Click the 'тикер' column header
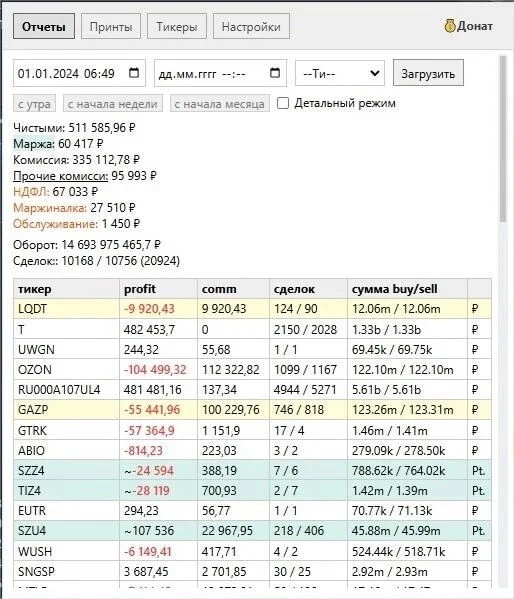Image resolution: width=514 pixels, height=599 pixels. pos(66,289)
